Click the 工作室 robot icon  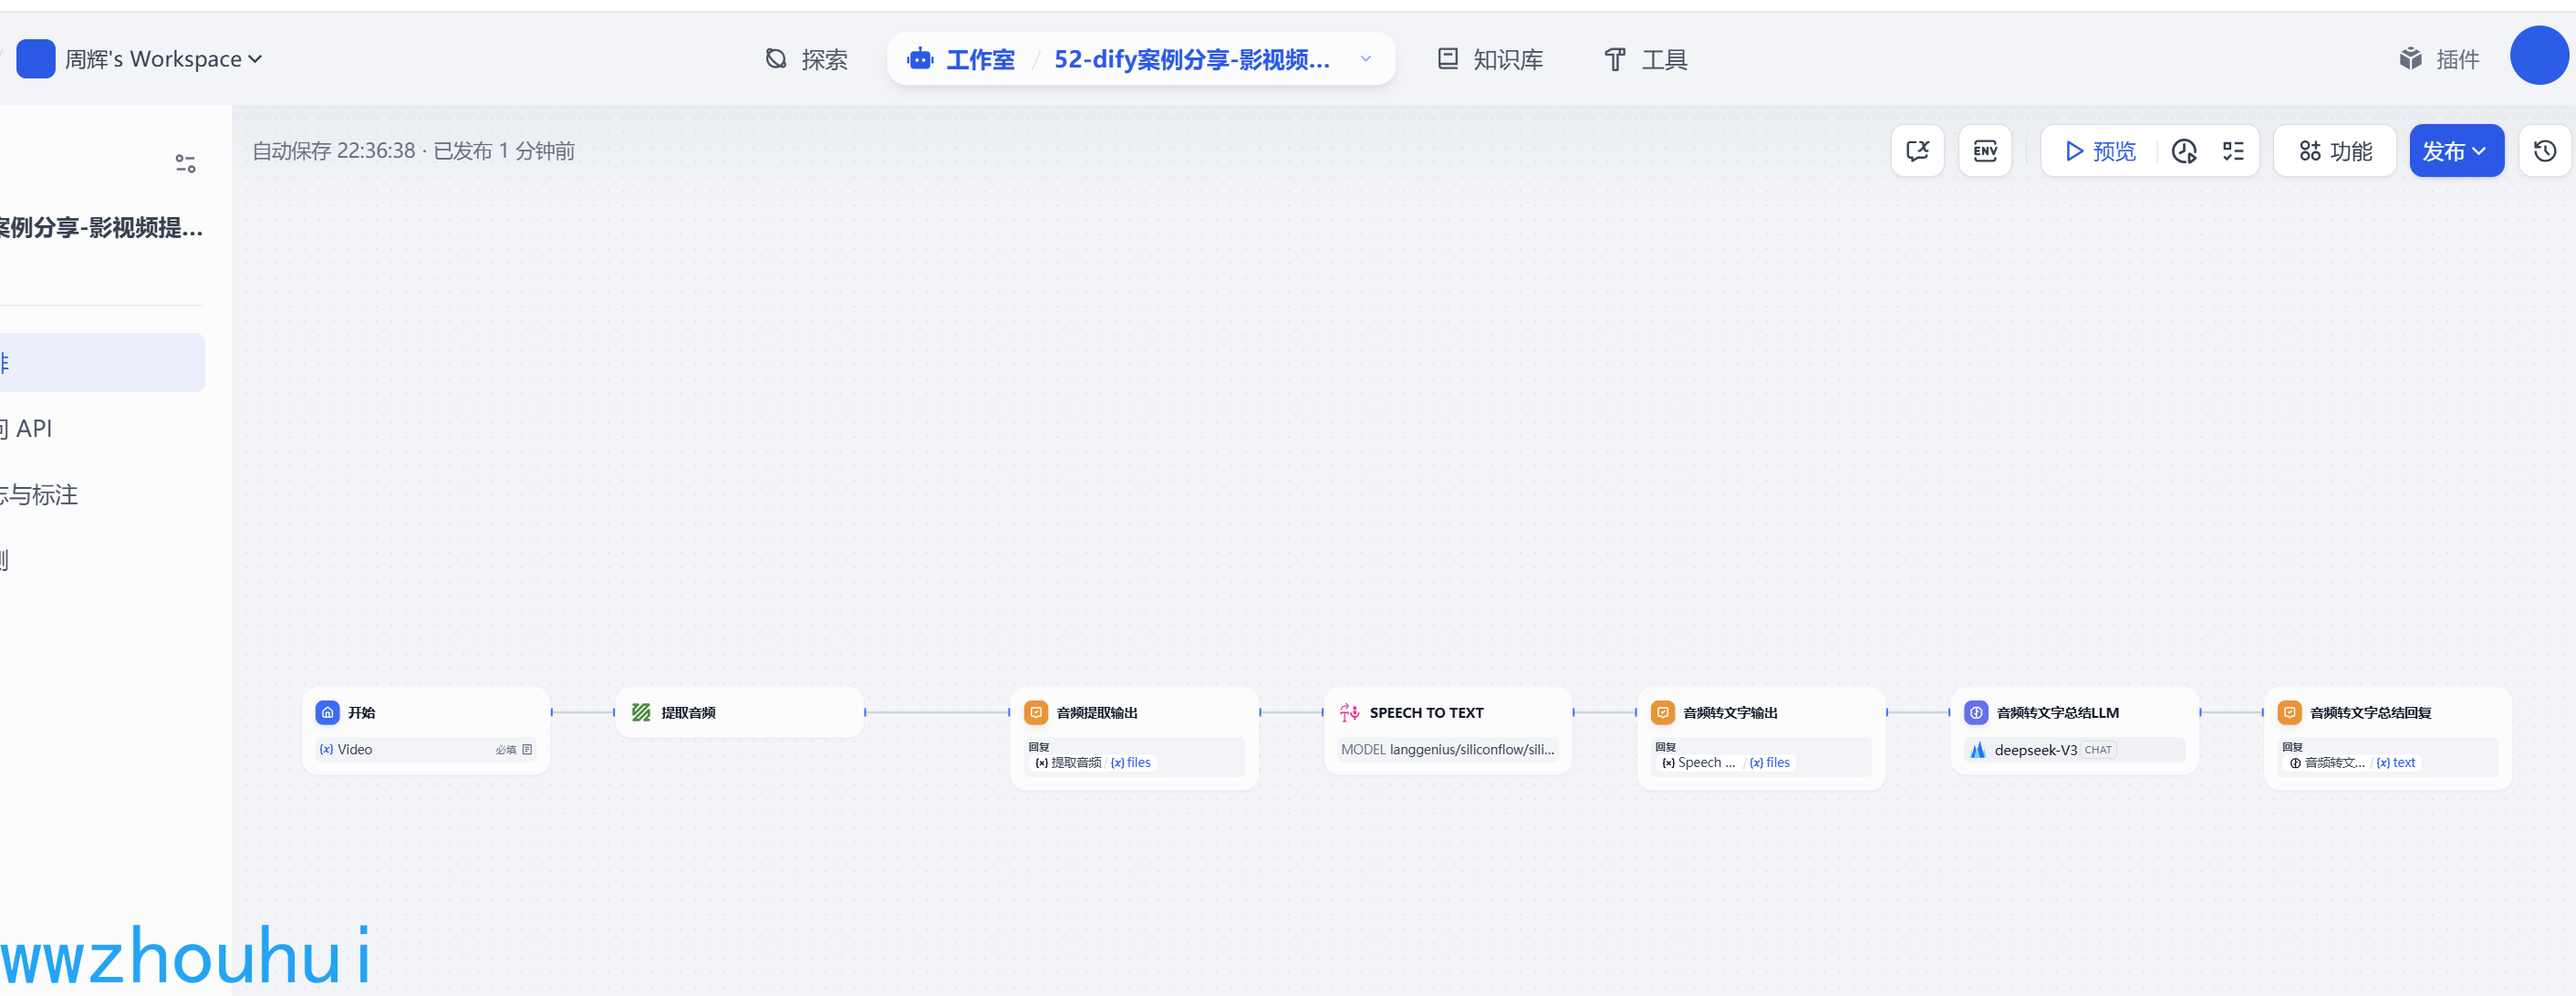[920, 59]
